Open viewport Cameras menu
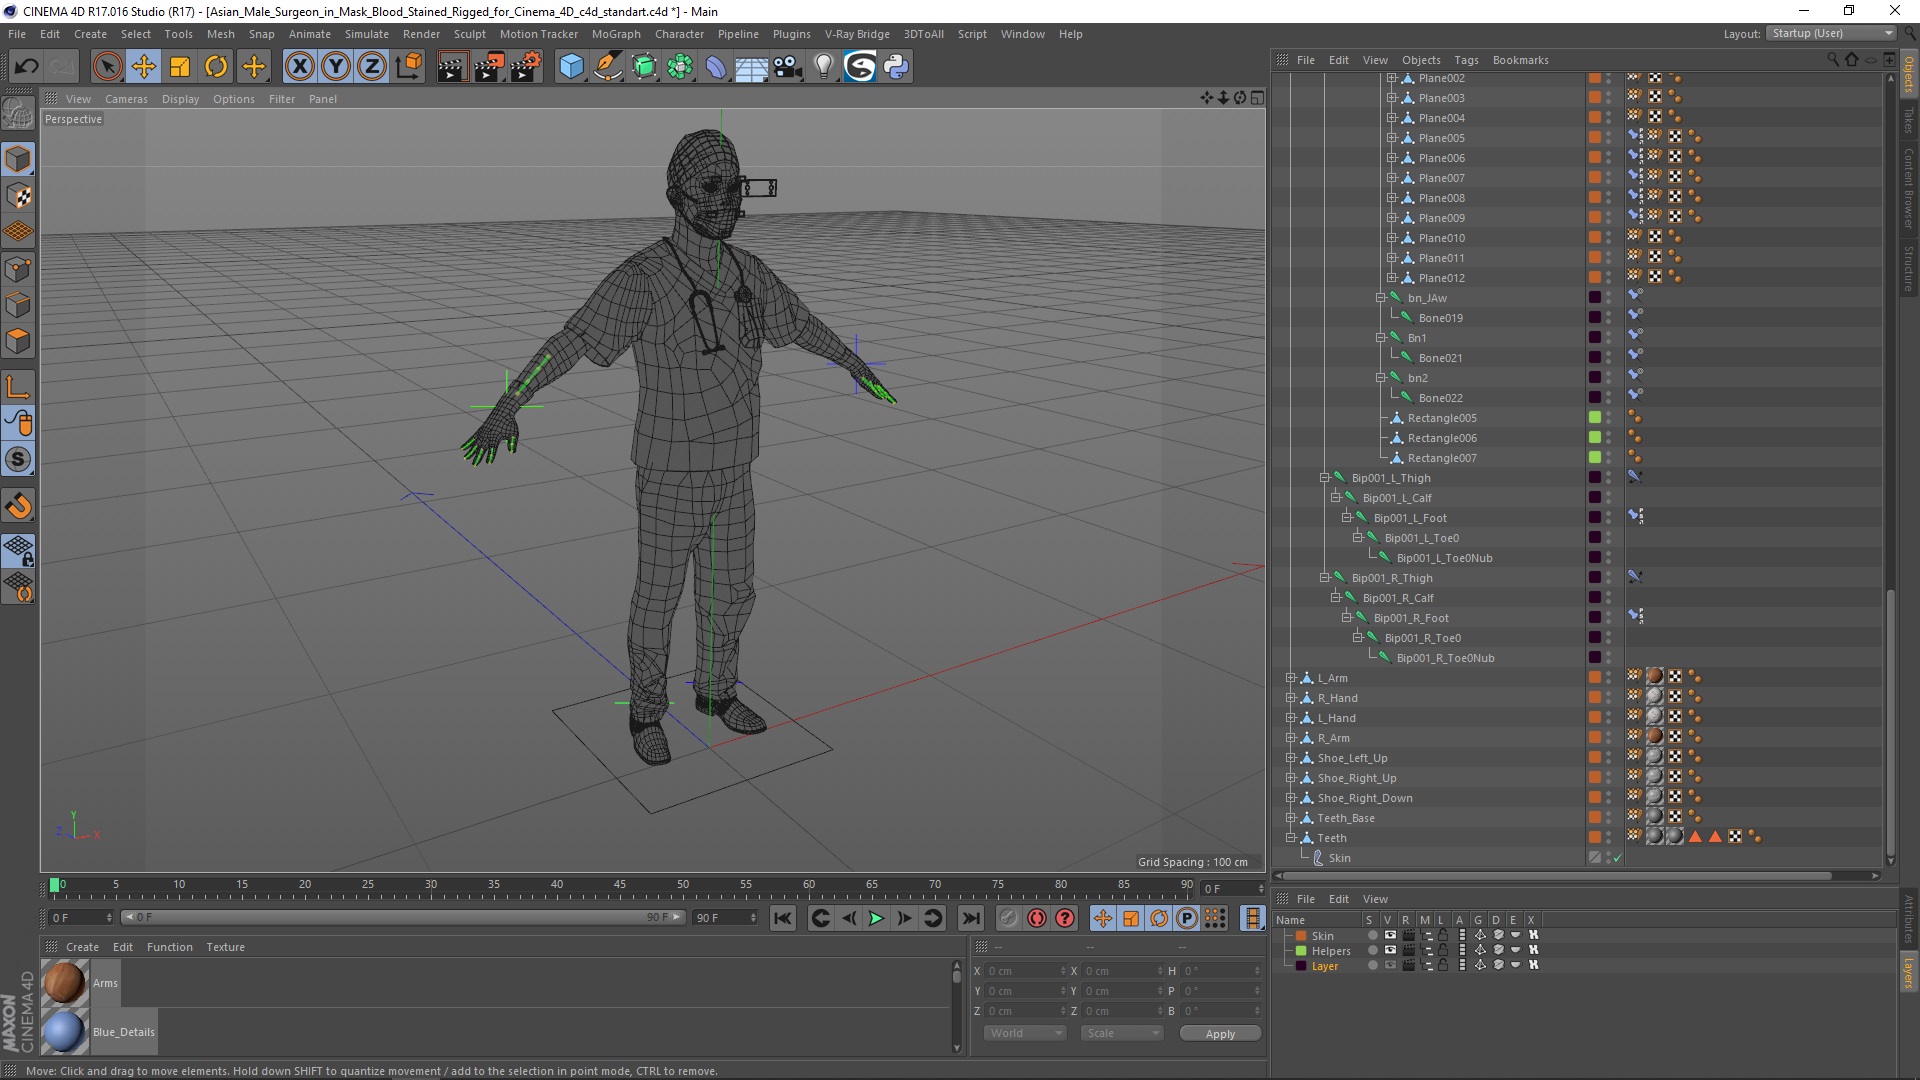The height and width of the screenshot is (1080, 1920). tap(126, 99)
